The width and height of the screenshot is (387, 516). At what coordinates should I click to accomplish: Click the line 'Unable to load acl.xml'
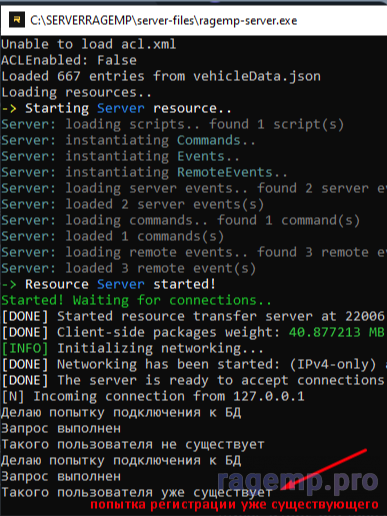tap(89, 44)
